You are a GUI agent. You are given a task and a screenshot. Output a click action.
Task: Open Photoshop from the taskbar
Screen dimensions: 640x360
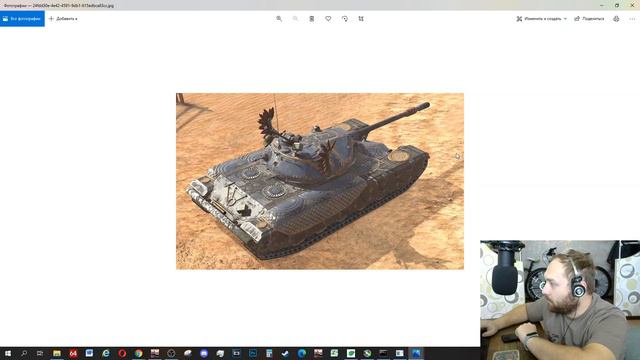coord(253,353)
